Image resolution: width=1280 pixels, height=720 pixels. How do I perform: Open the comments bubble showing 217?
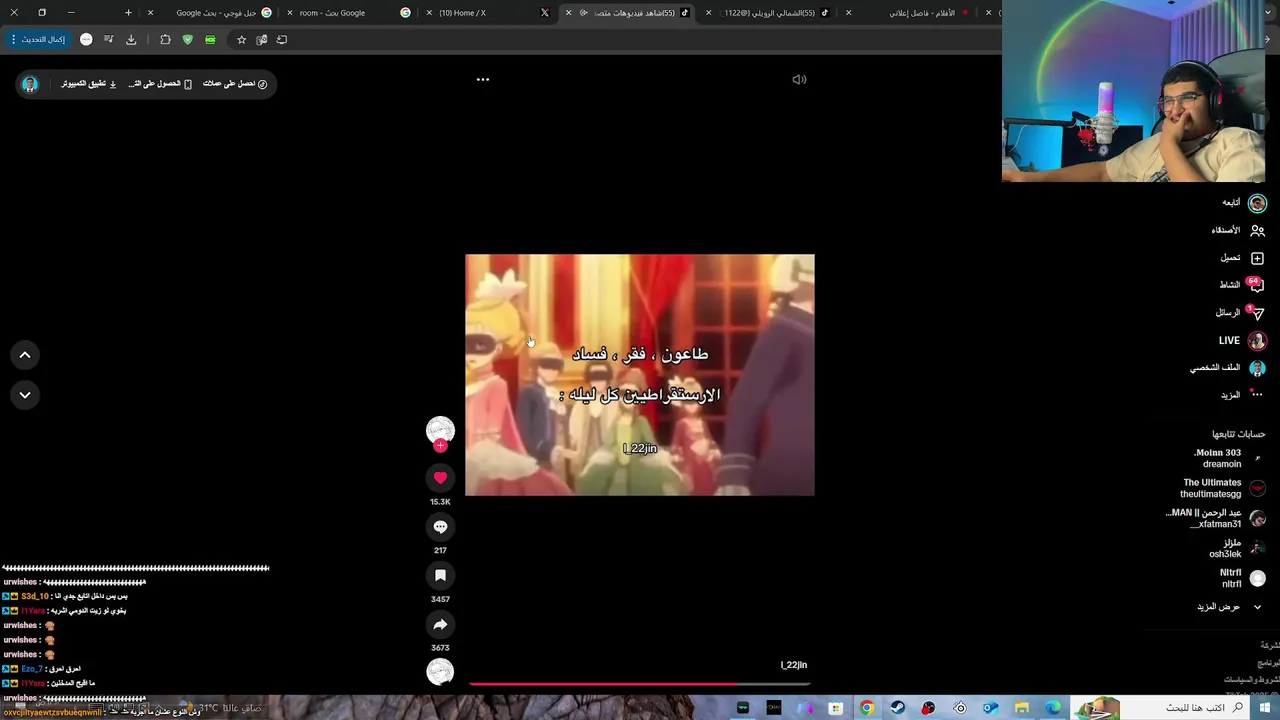(x=440, y=527)
